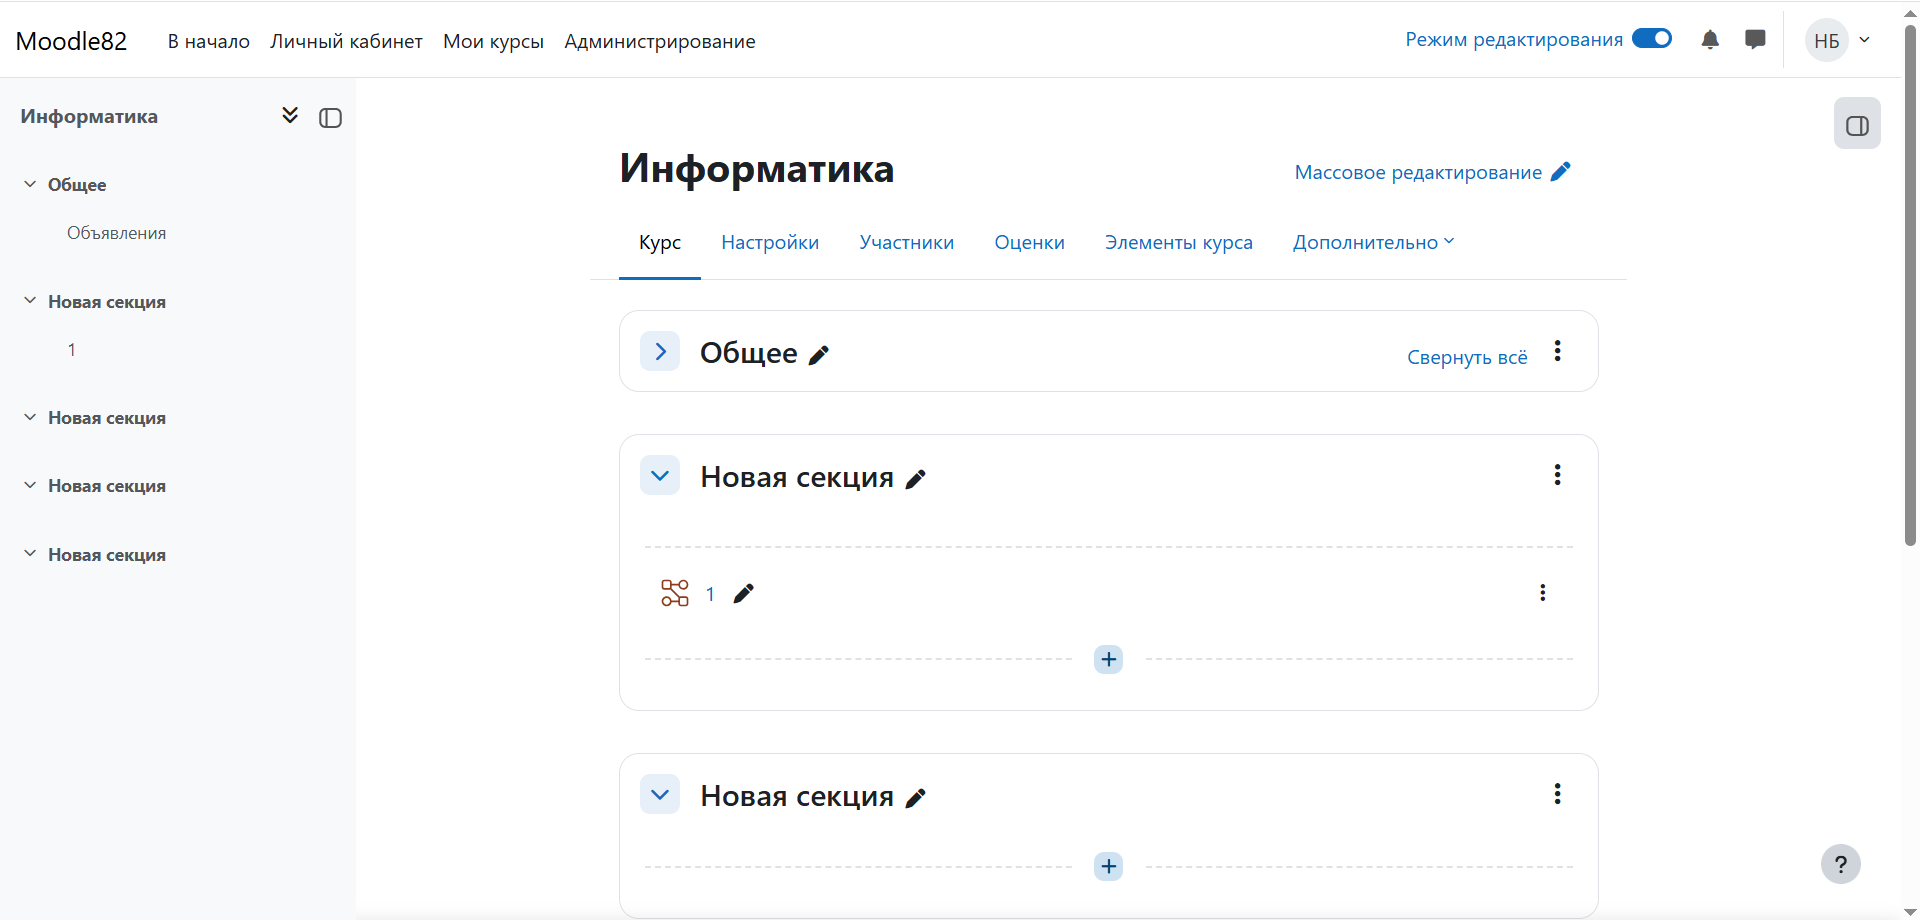Close the course index sidebar panel
The width and height of the screenshot is (1920, 920).
point(330,118)
